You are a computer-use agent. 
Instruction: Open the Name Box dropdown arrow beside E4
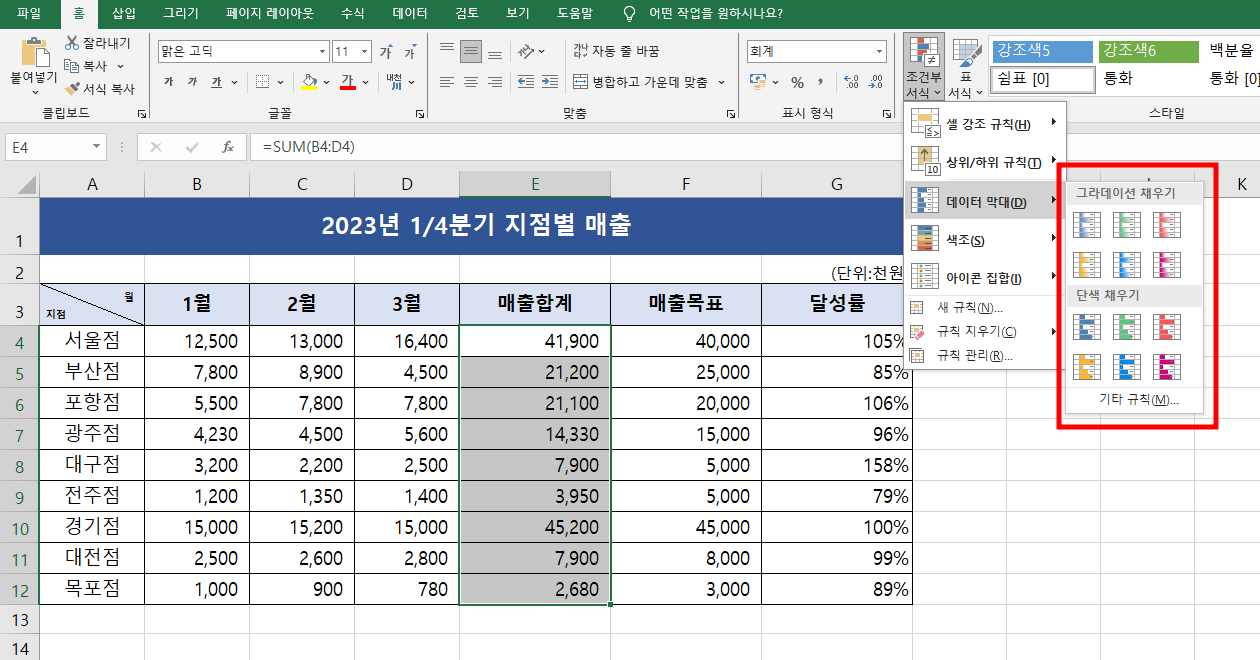point(97,147)
